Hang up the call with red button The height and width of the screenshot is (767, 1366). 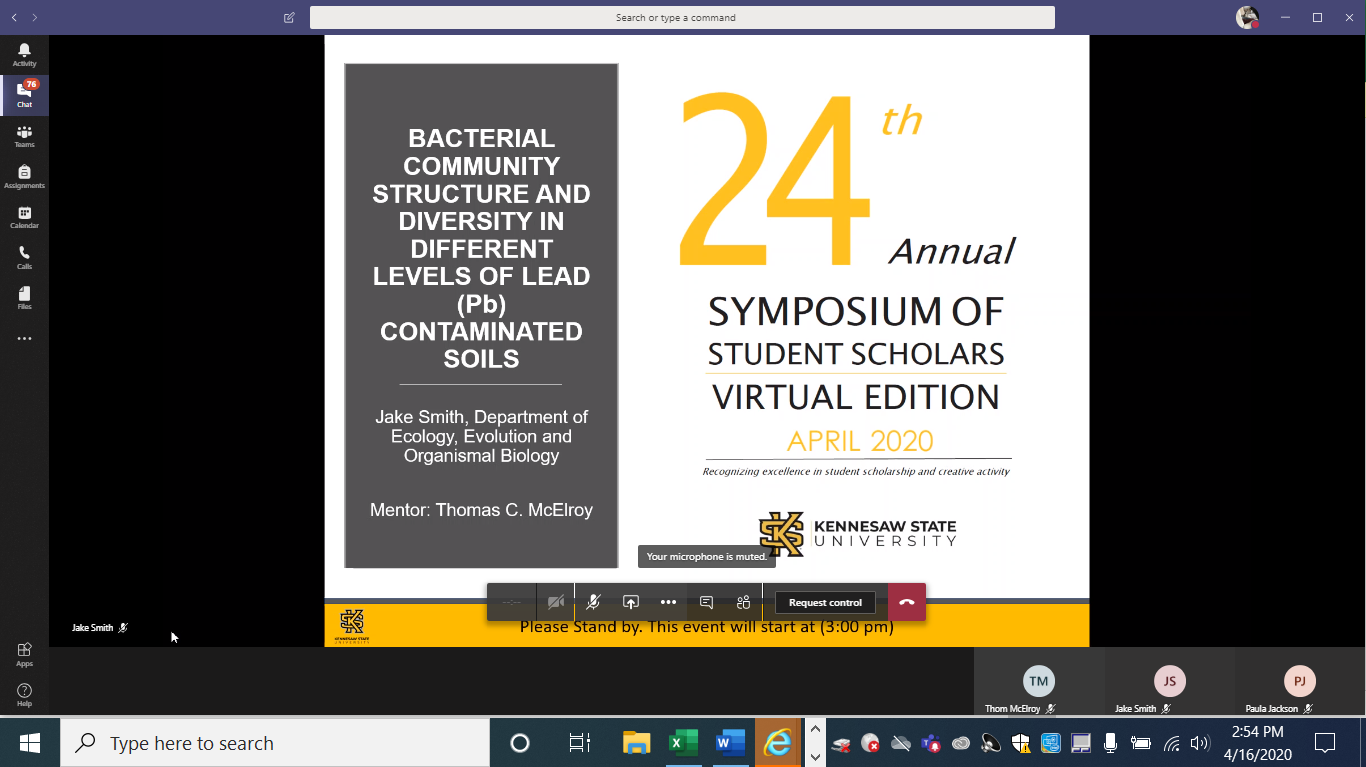click(x=907, y=602)
